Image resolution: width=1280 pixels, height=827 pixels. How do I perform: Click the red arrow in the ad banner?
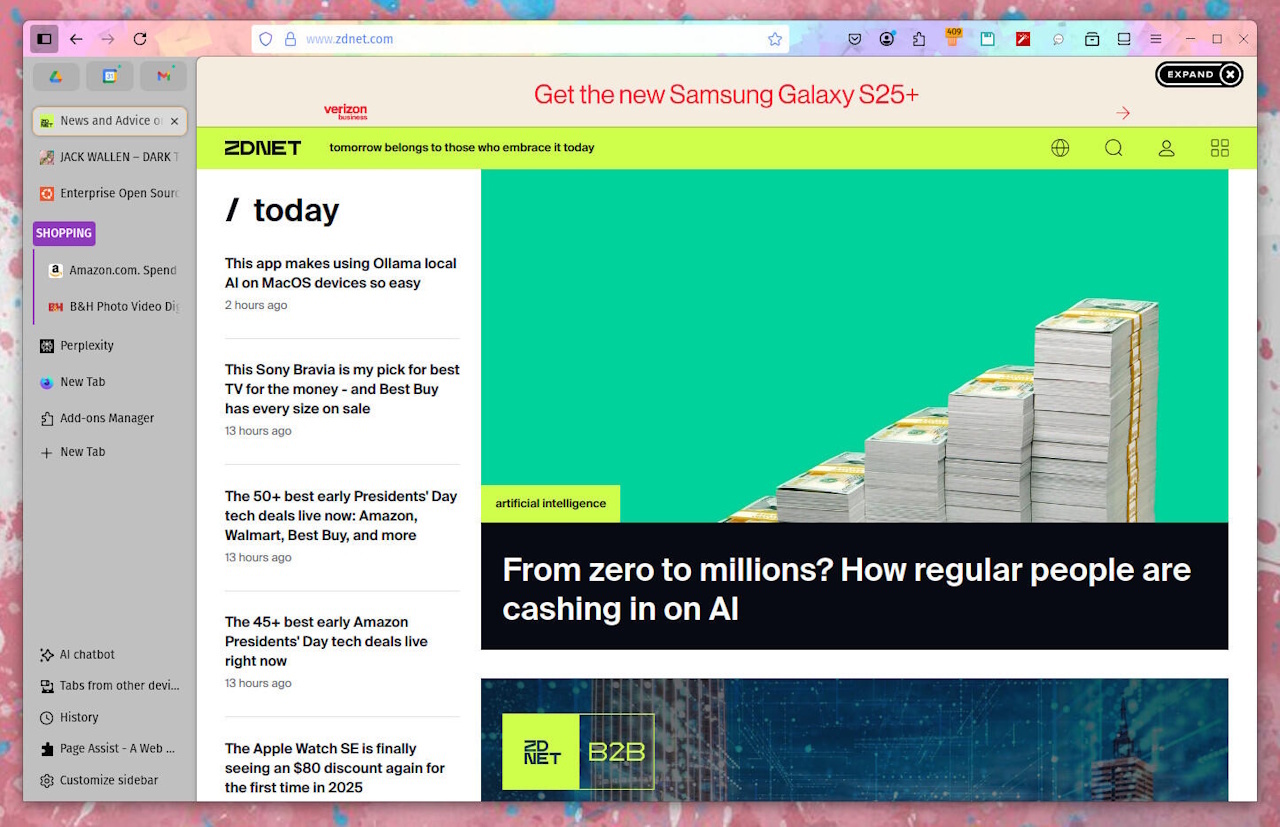(x=1123, y=113)
